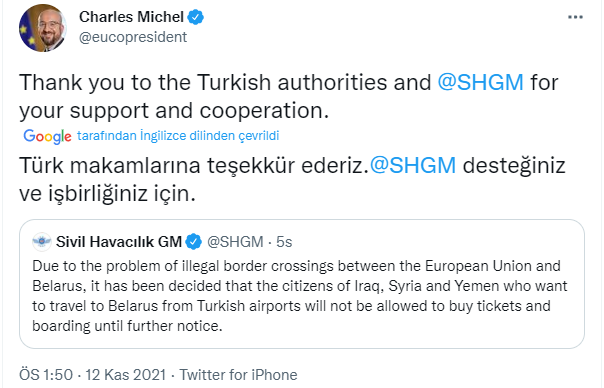Open the quoted tweet about Belarus flights
604x388 pixels.
[302, 284]
